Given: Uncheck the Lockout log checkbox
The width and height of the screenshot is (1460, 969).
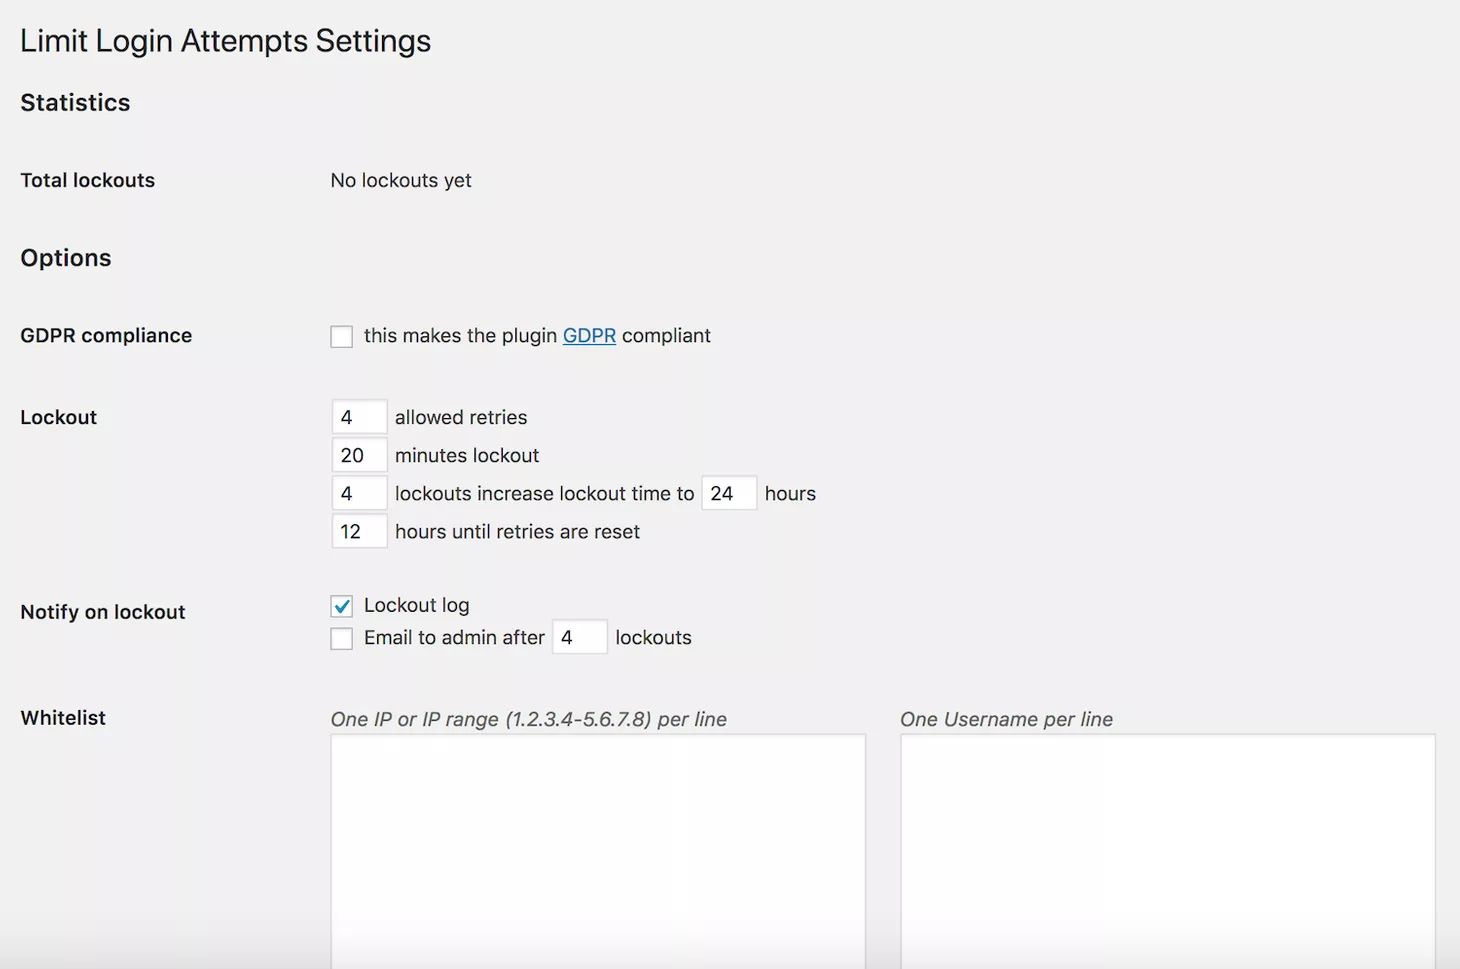Looking at the screenshot, I should coord(342,606).
